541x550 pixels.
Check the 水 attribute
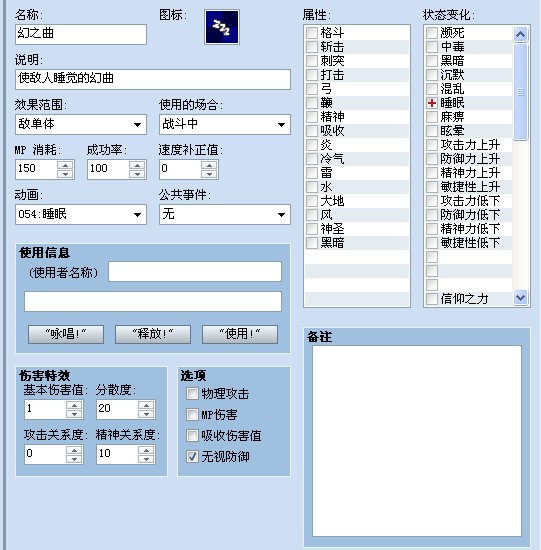coord(312,187)
